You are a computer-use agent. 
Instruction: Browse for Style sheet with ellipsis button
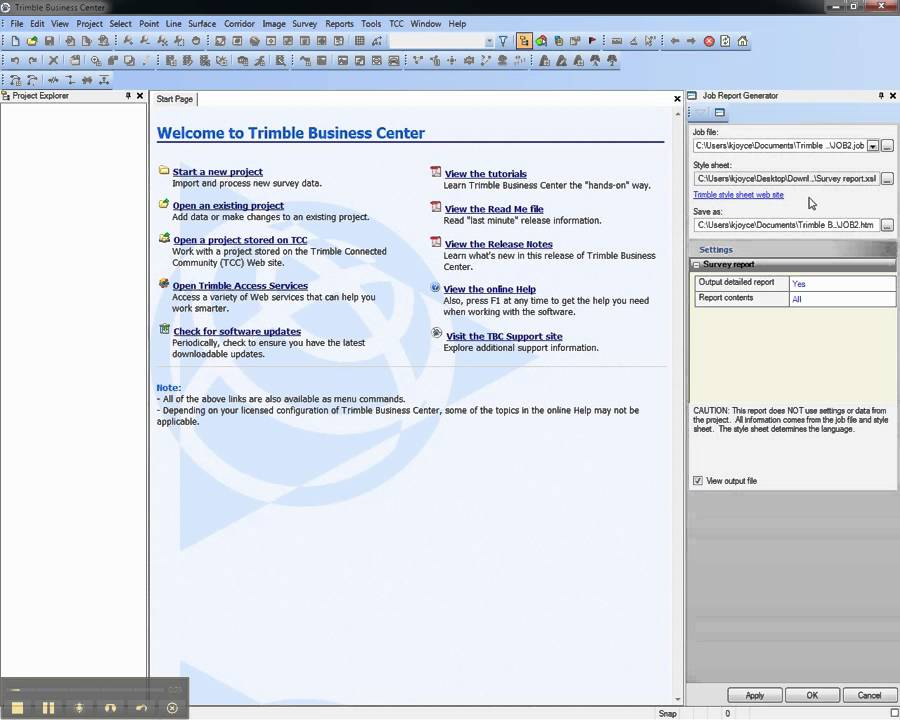click(x=887, y=179)
